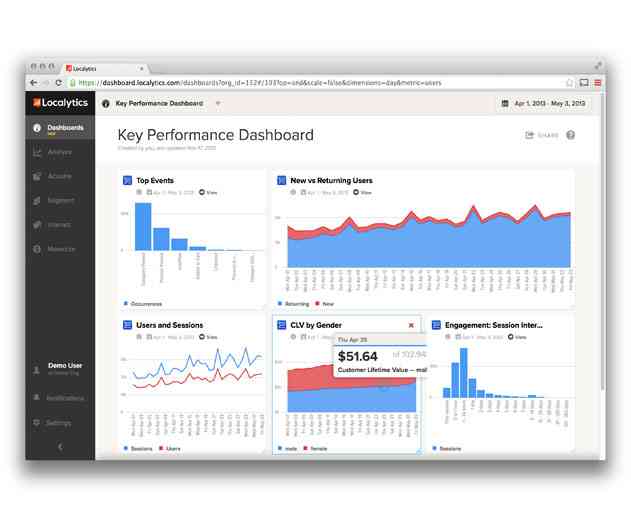Open Notifications in the sidebar
The image size is (631, 522).
(60, 398)
